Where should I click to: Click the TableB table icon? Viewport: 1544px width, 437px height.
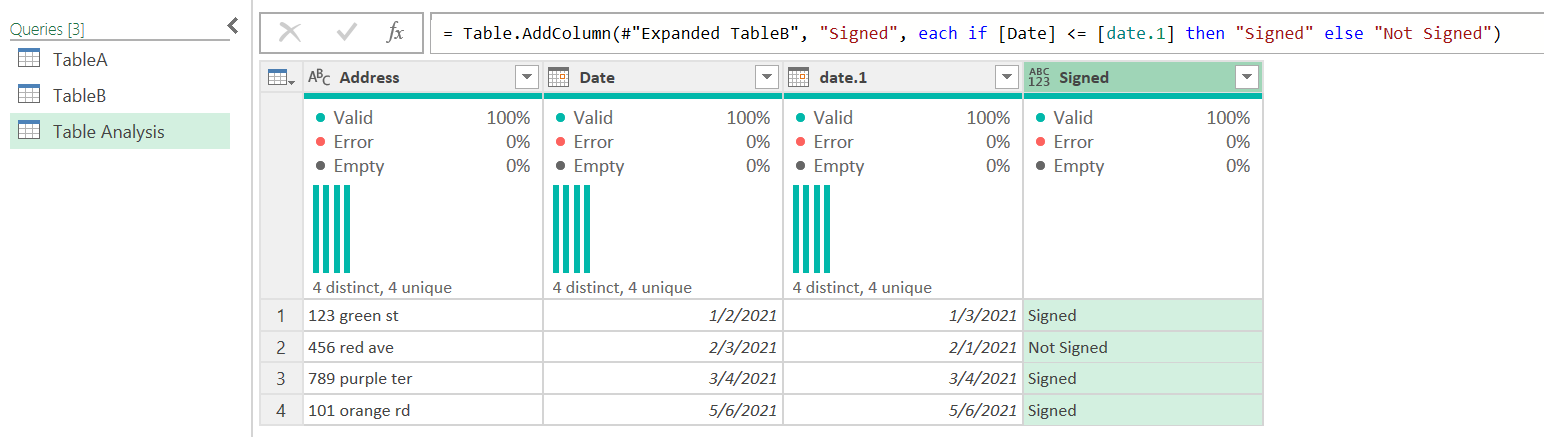[x=30, y=95]
